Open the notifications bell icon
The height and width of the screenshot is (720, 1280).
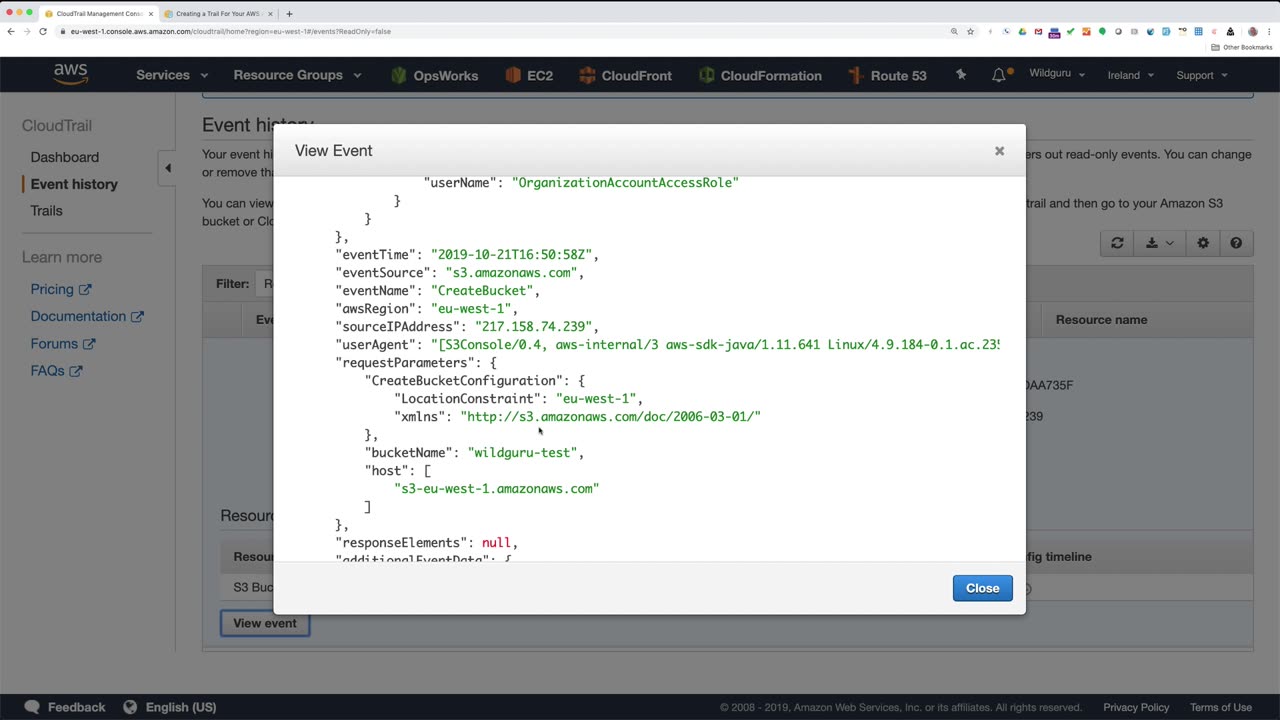pos(999,75)
